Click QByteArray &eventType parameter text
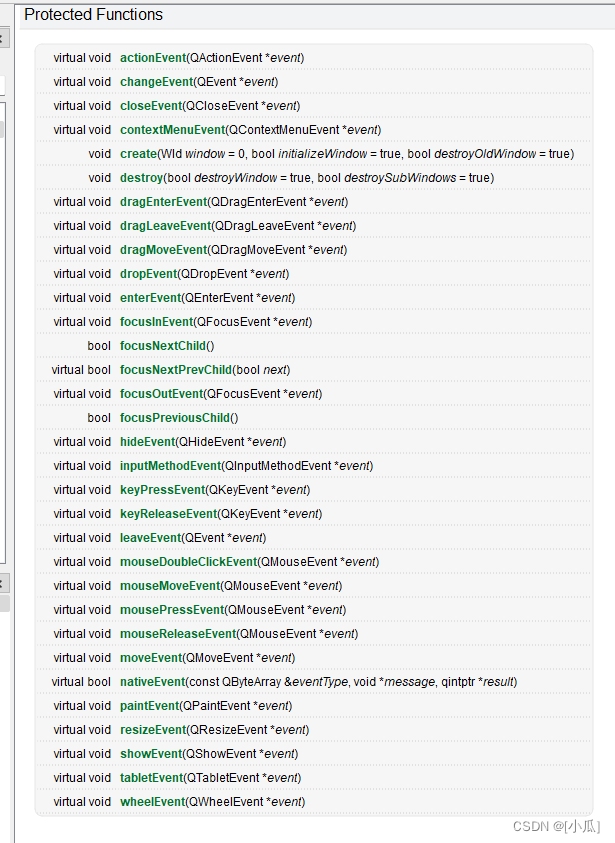 [285, 682]
